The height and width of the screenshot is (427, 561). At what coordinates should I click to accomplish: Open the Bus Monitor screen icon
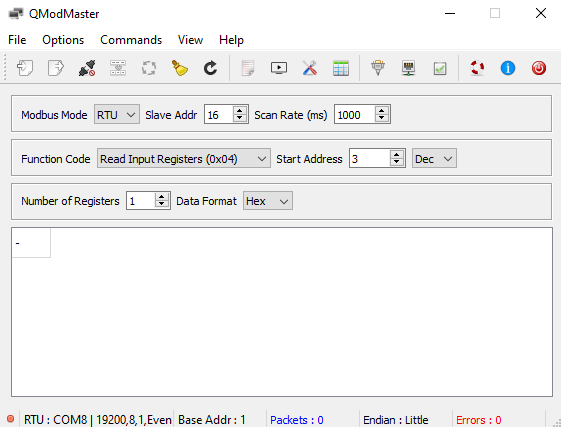tap(279, 68)
